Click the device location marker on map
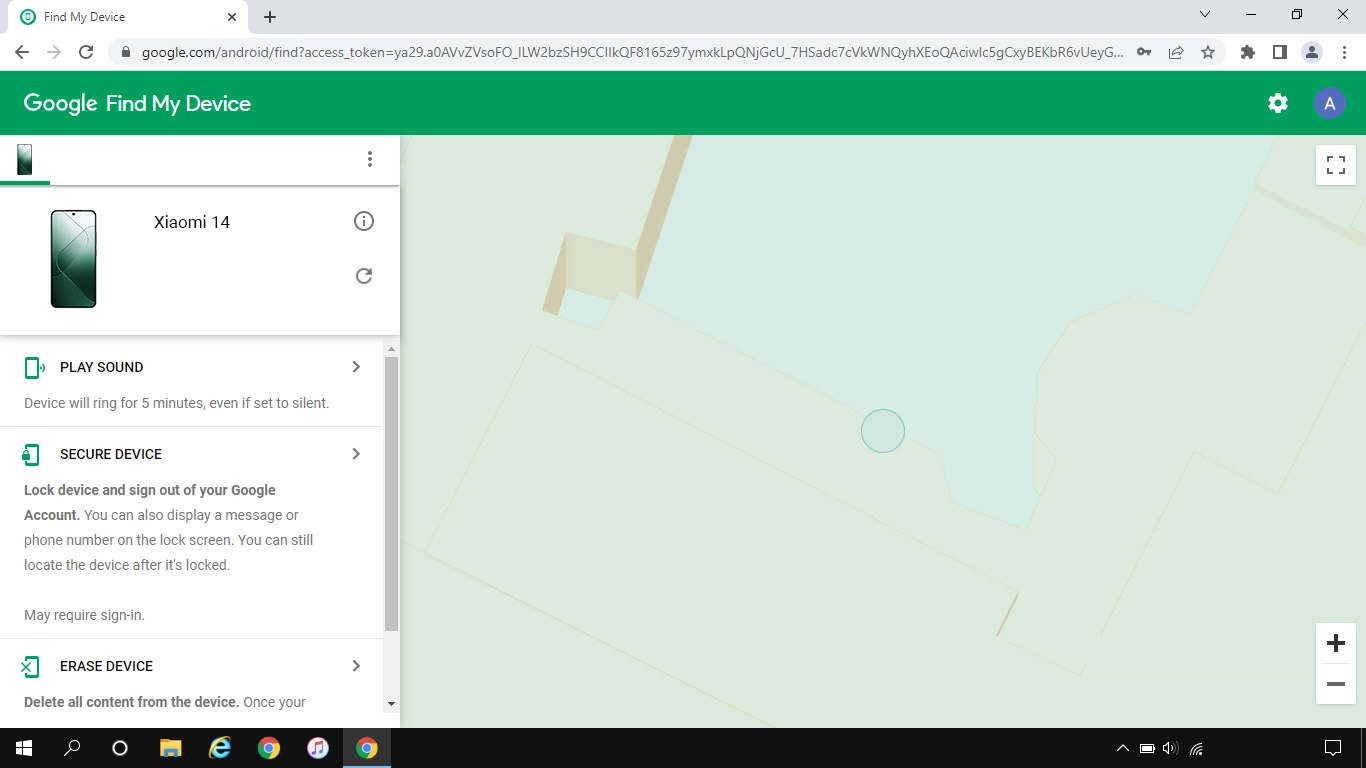This screenshot has height=768, width=1366. pos(883,431)
